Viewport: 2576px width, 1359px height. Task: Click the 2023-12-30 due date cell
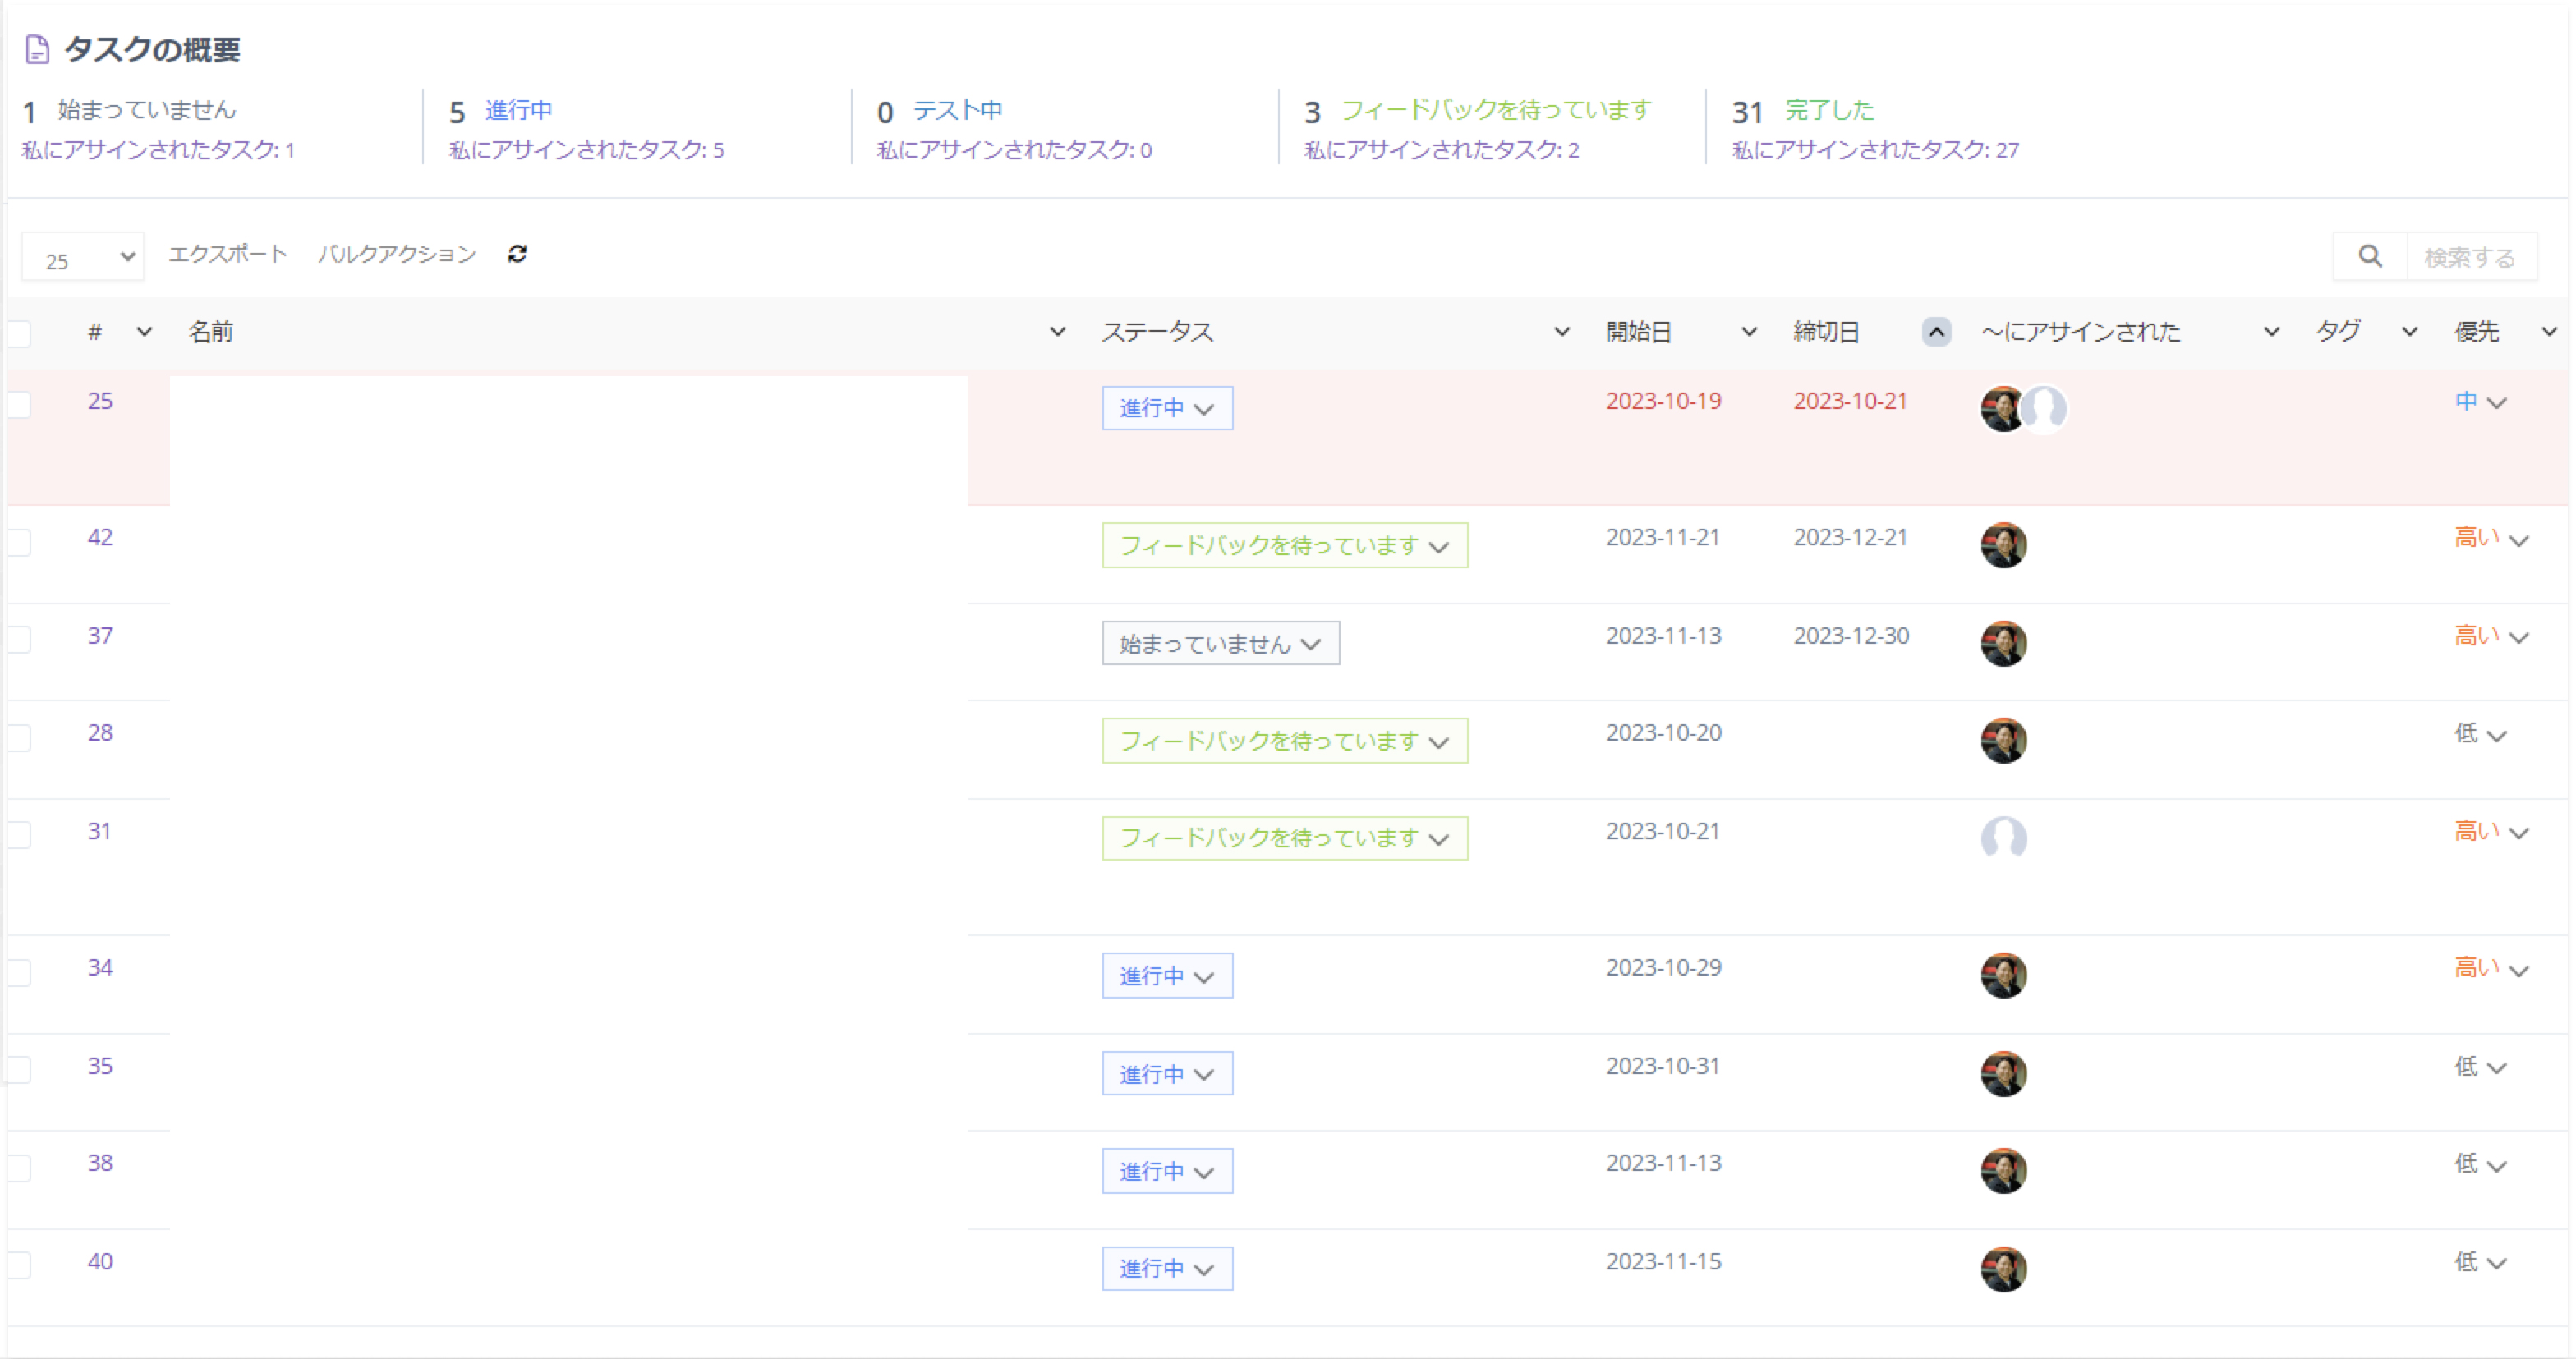click(x=1851, y=636)
